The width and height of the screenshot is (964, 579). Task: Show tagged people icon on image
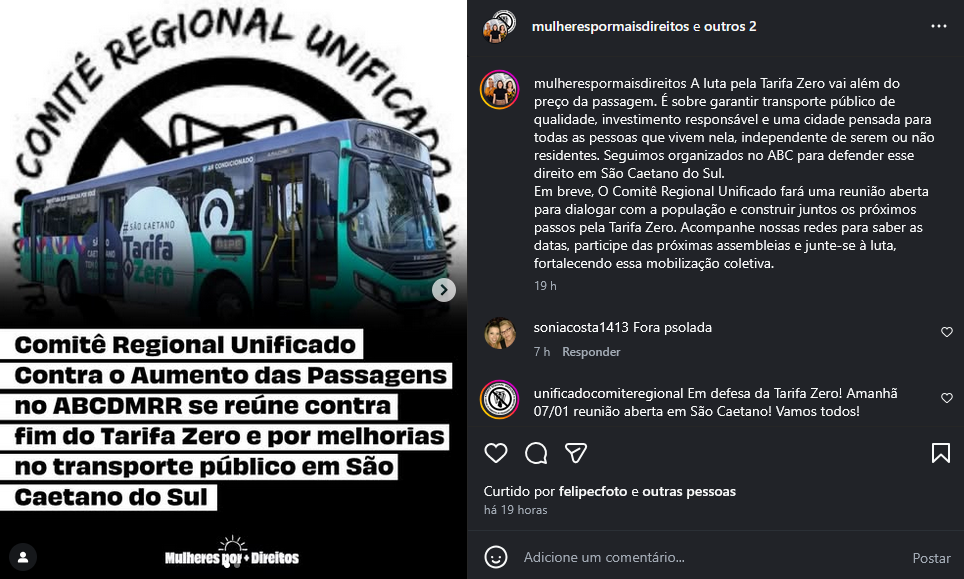(23, 557)
